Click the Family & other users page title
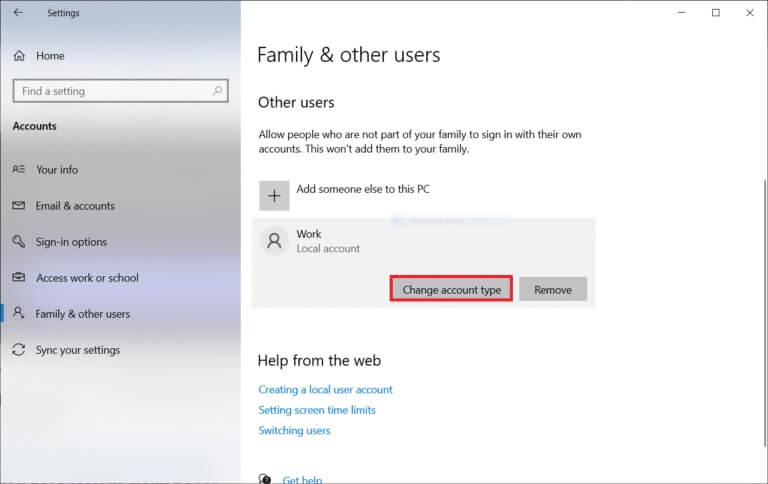Image resolution: width=768 pixels, height=484 pixels. coord(348,55)
